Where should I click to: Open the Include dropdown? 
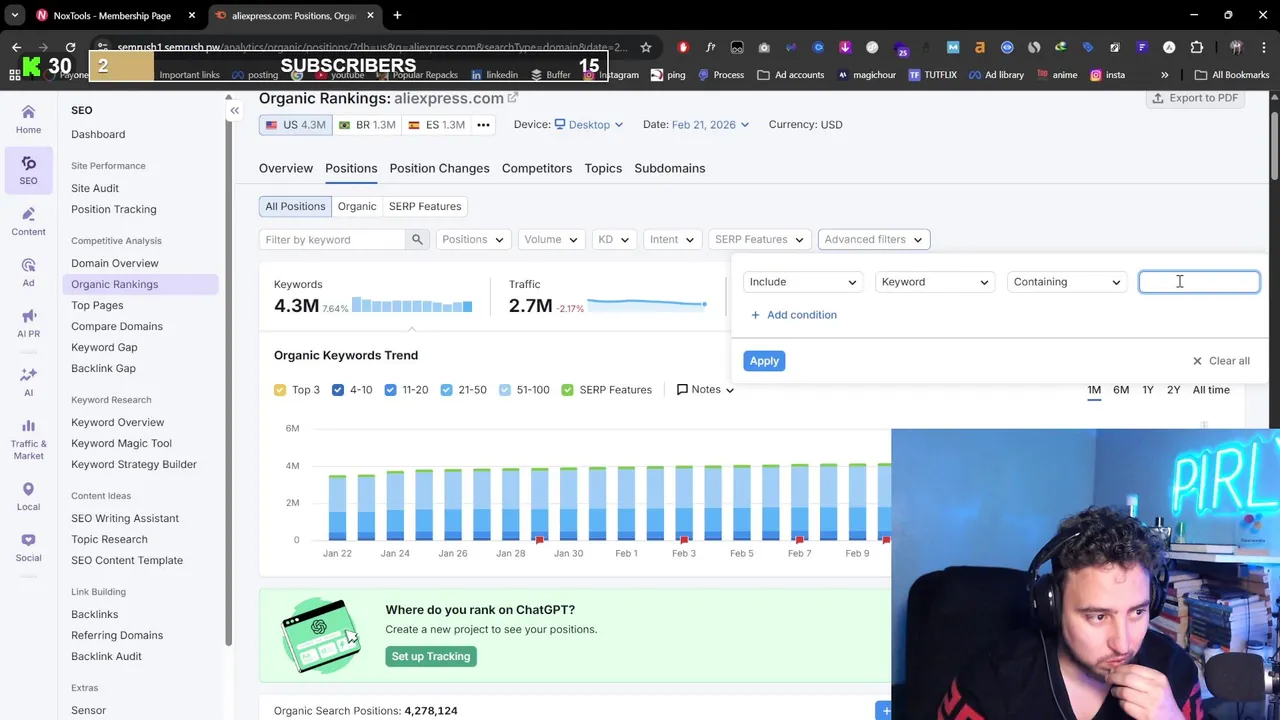803,282
